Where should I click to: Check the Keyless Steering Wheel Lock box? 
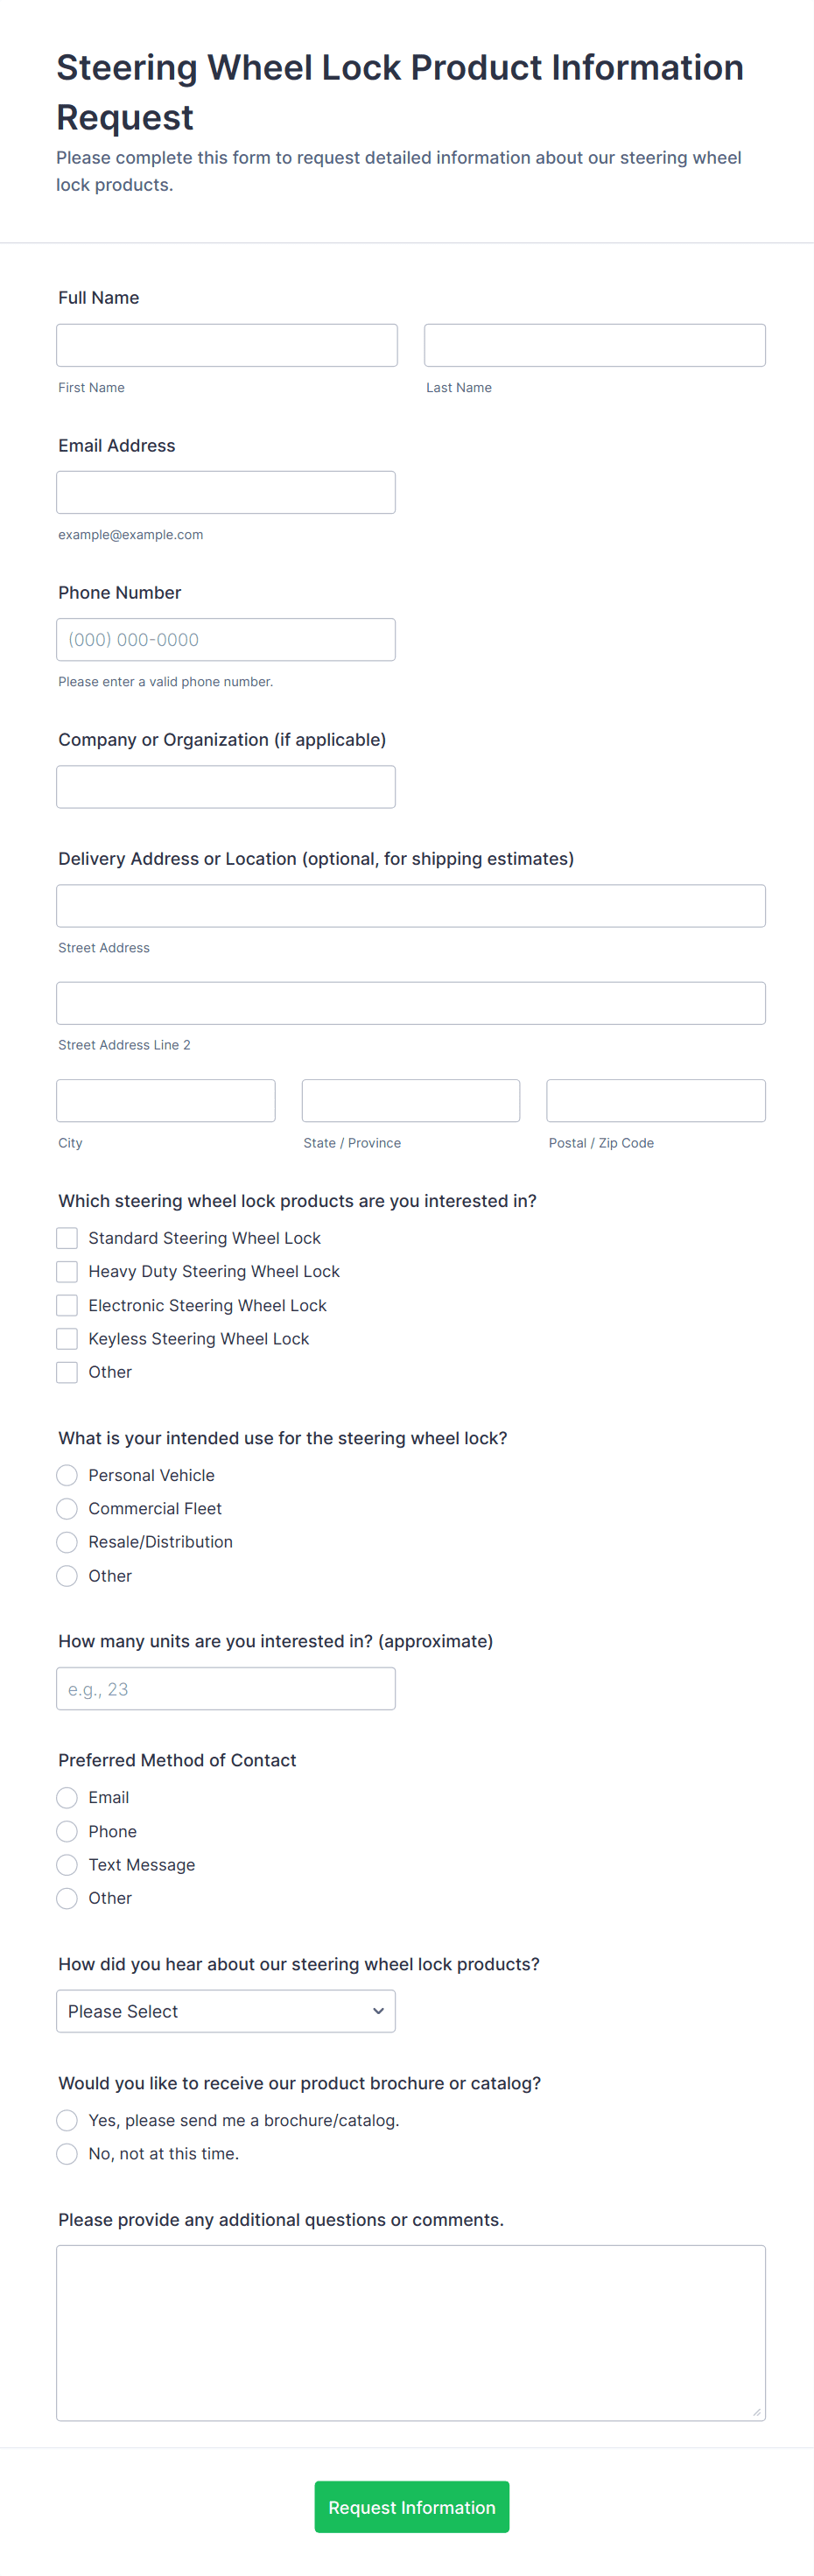pyautogui.click(x=67, y=1338)
